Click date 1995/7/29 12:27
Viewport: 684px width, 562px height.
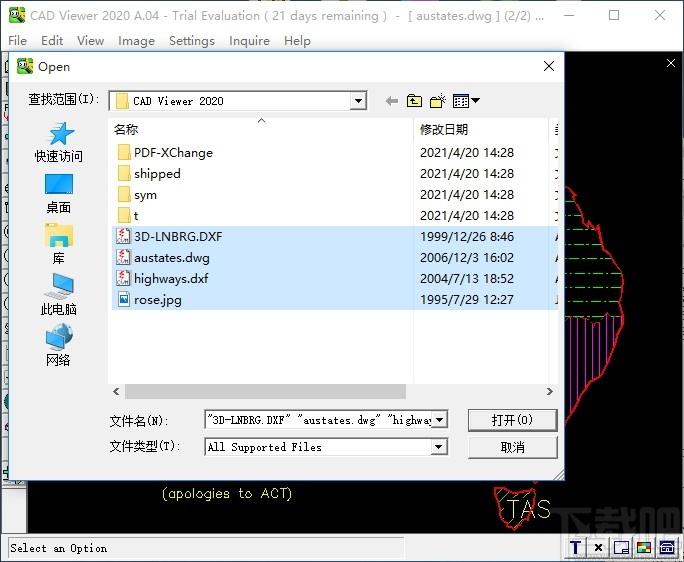click(x=467, y=299)
